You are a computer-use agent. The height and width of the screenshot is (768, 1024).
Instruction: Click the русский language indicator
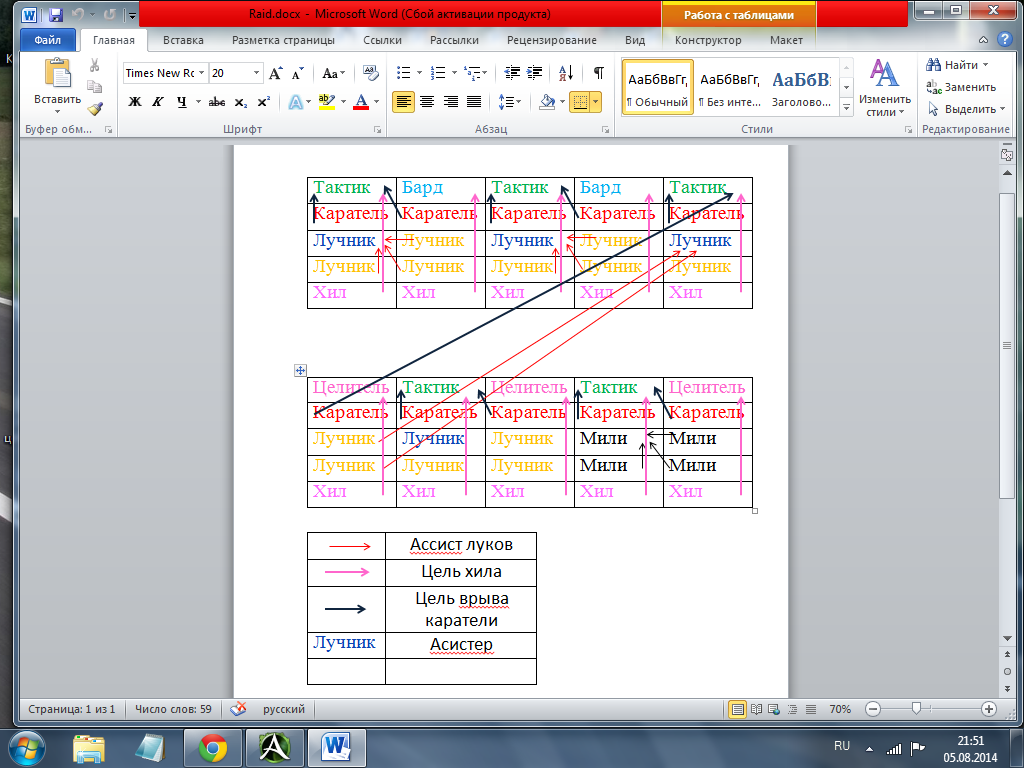point(283,709)
